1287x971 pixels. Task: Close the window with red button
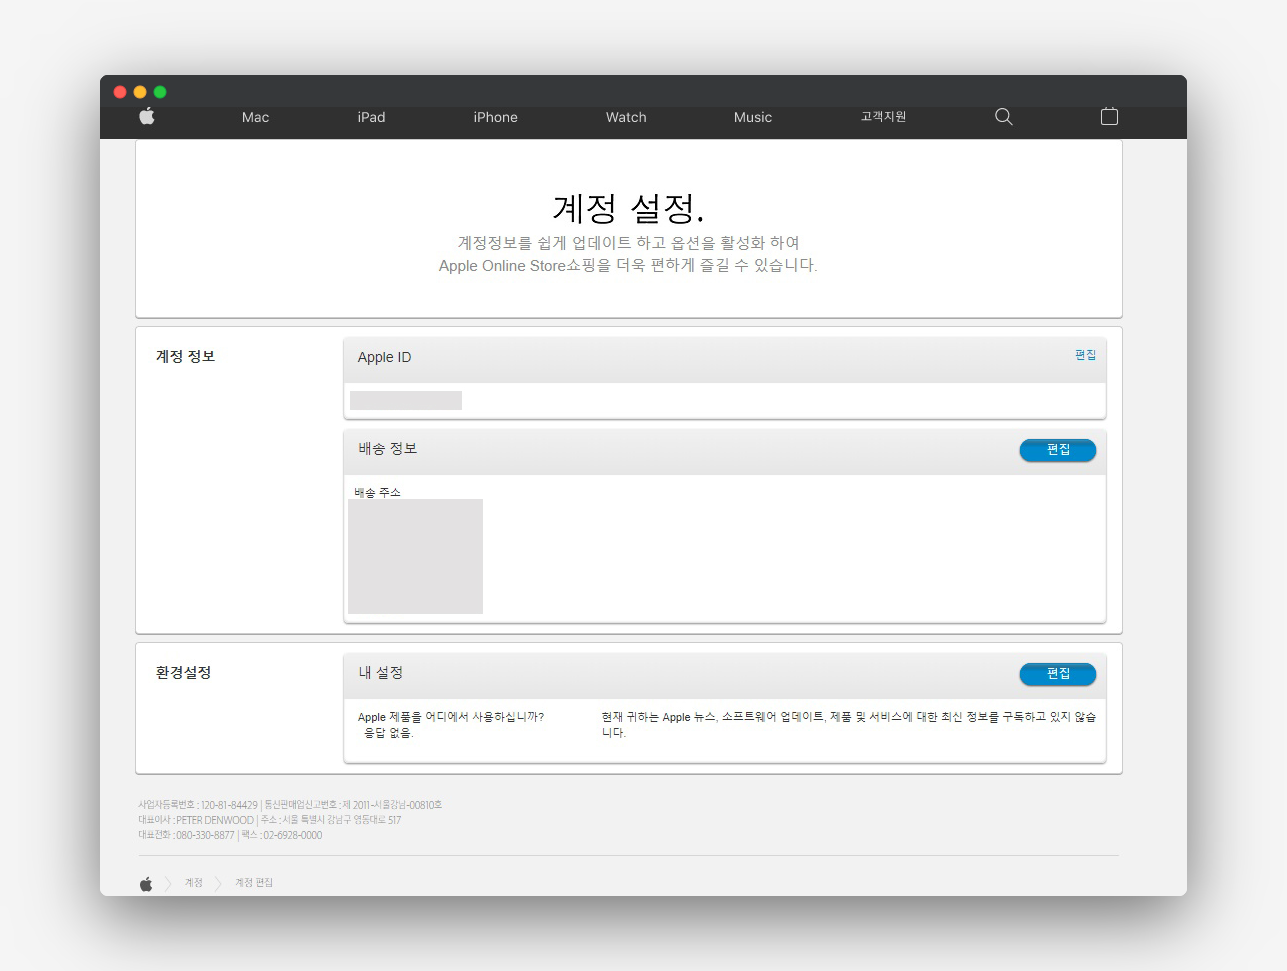(120, 92)
